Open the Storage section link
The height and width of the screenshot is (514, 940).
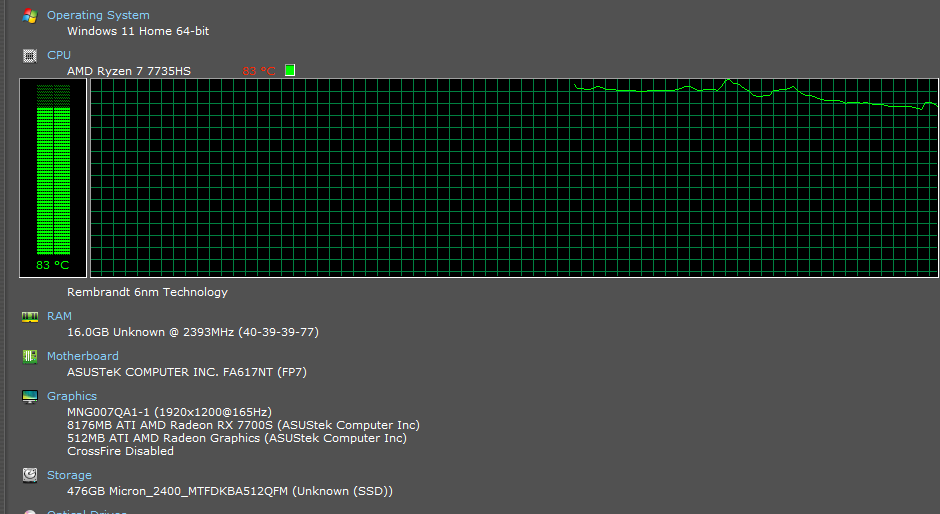tap(70, 475)
